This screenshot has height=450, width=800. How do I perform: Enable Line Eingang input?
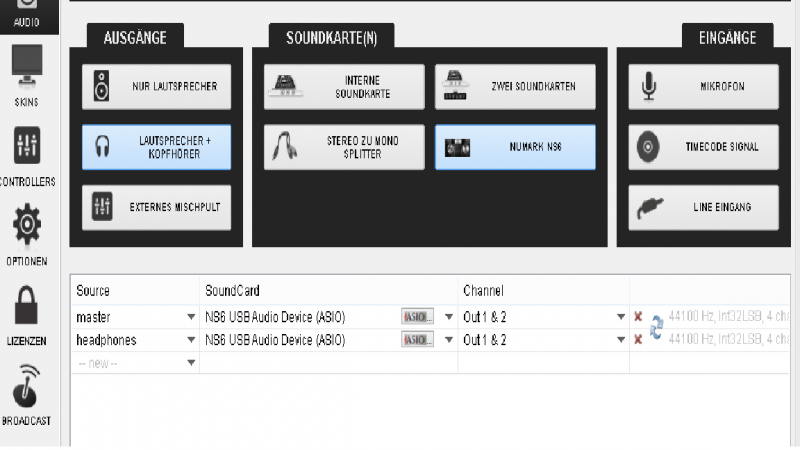click(704, 207)
